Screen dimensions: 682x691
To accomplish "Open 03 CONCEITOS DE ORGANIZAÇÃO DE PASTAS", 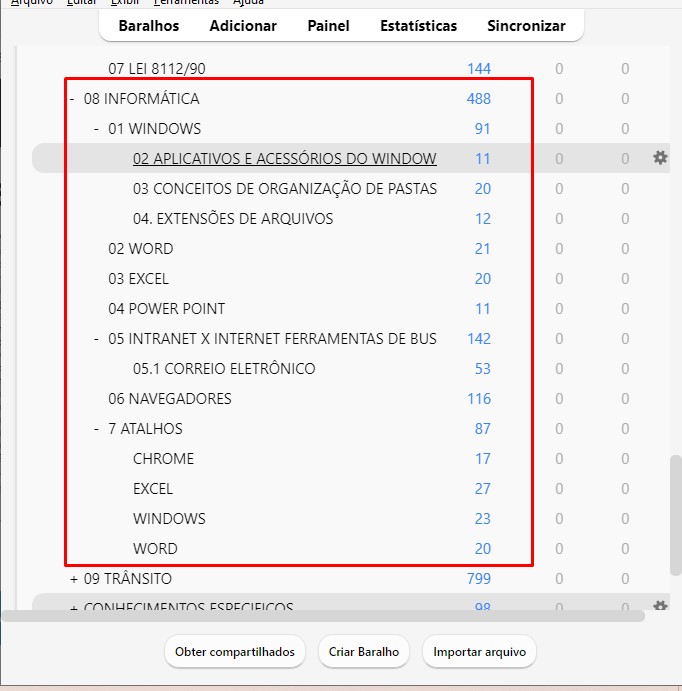I will 285,189.
